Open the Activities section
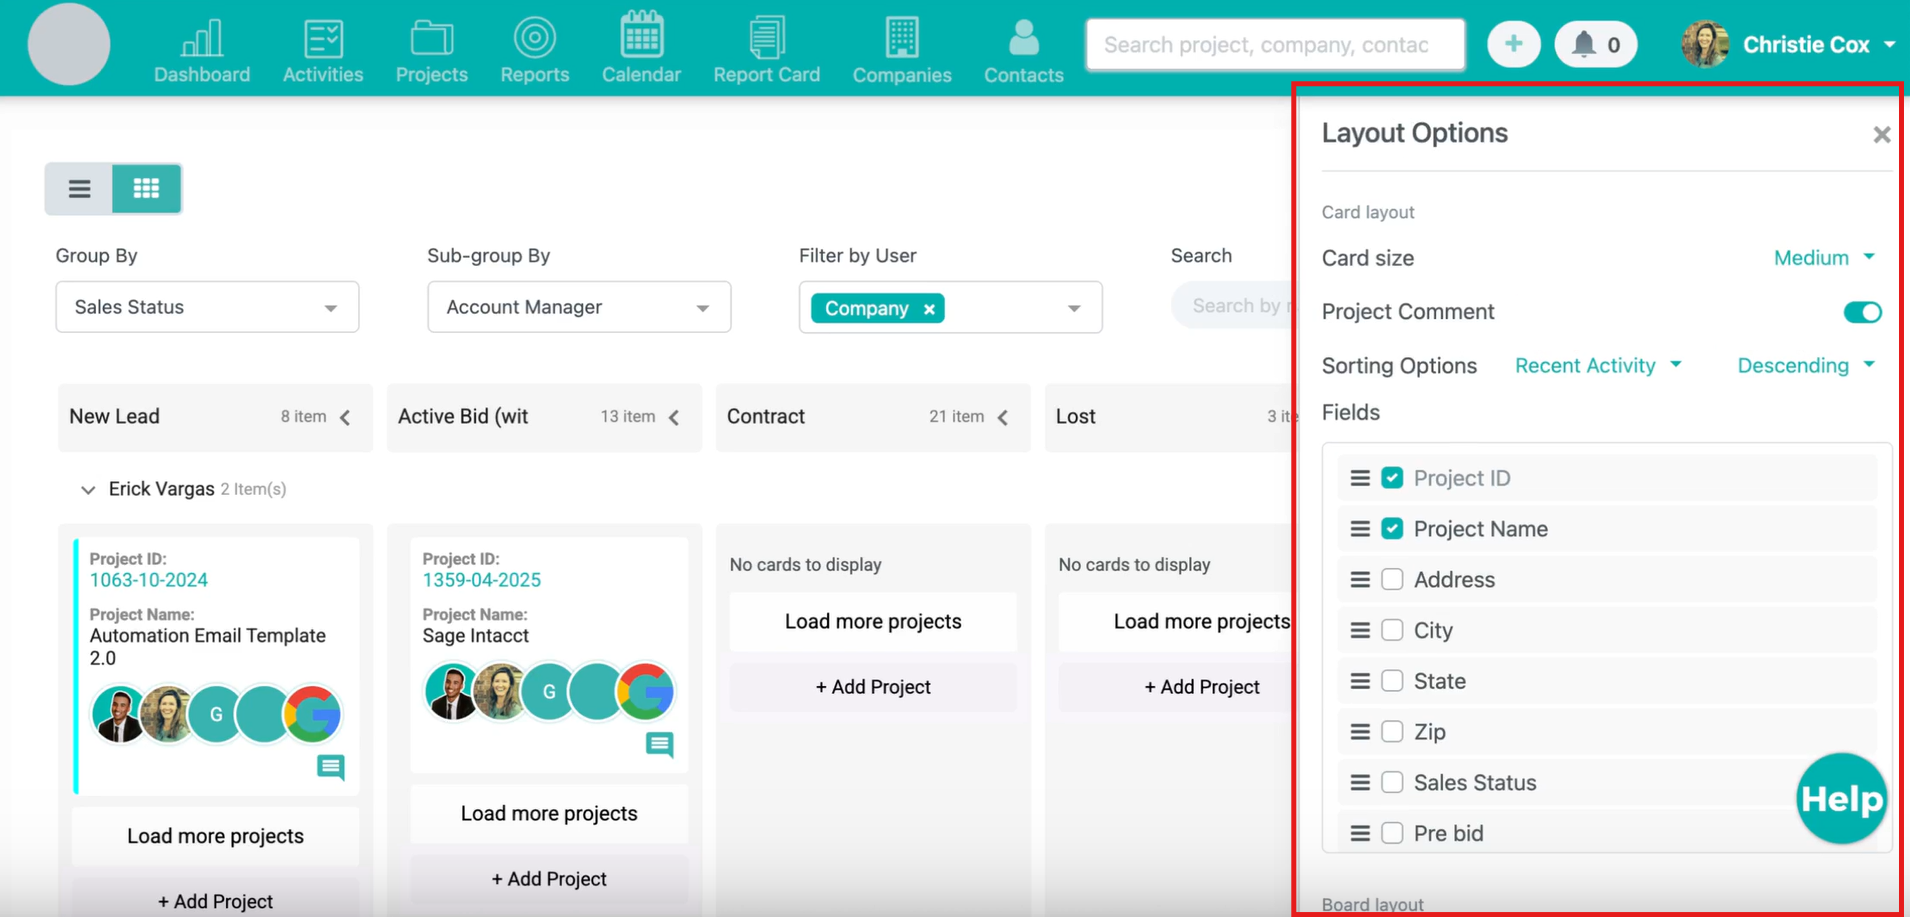Viewport: 1910px width, 917px height. pyautogui.click(x=323, y=51)
